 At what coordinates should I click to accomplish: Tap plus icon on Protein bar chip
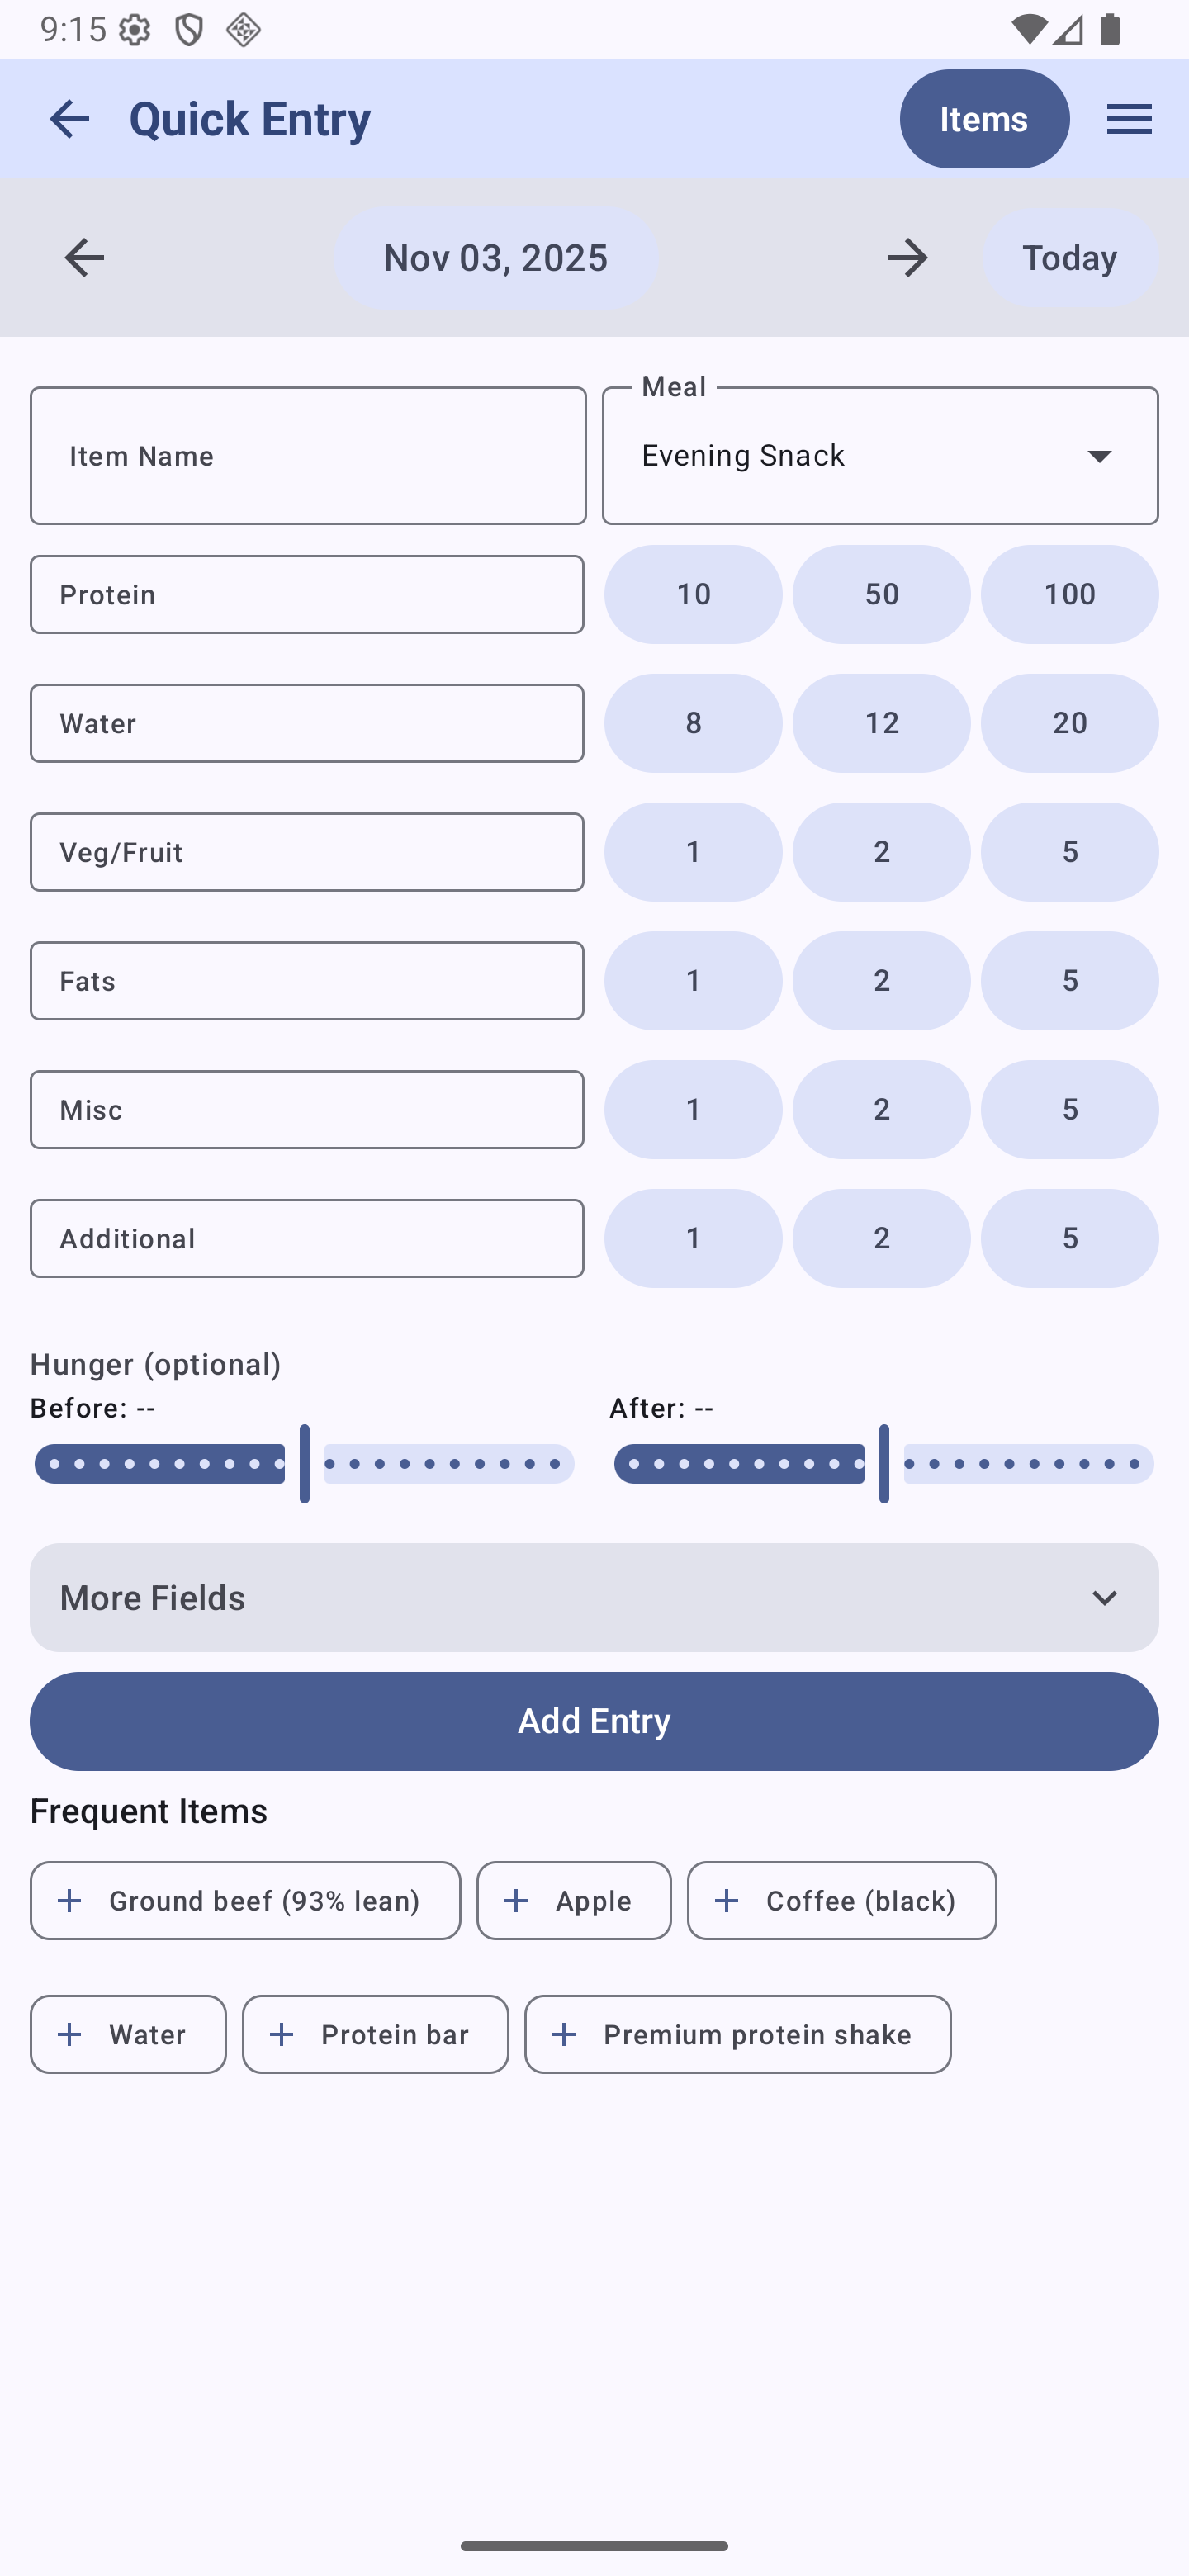point(283,2033)
